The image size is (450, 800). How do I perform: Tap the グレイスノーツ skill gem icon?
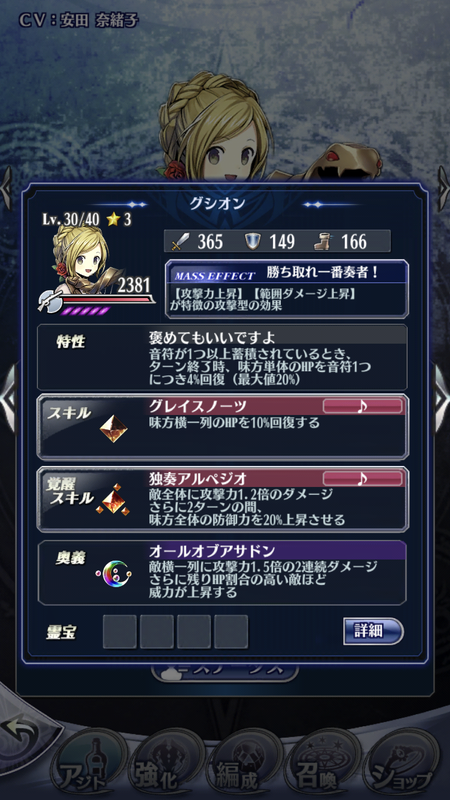[113, 429]
